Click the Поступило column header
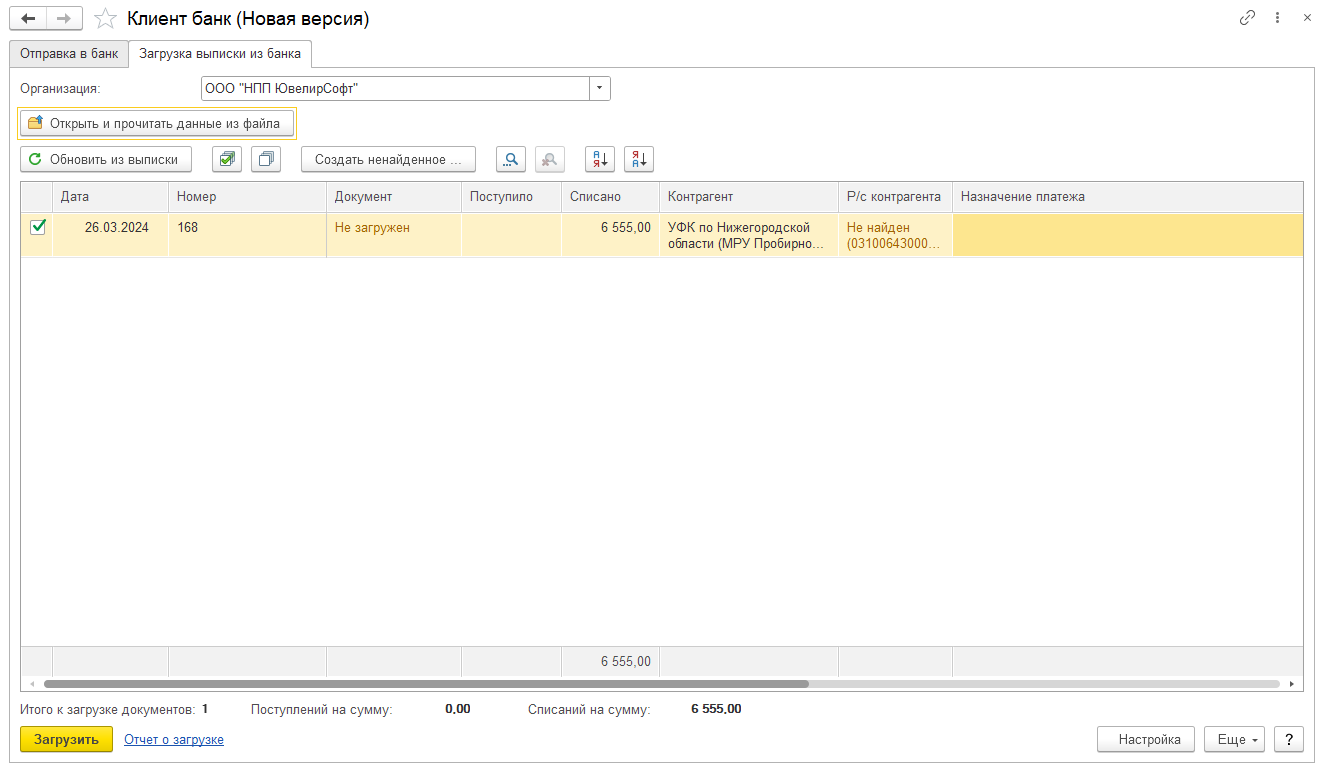This screenshot has width=1320, height=771. click(x=511, y=196)
